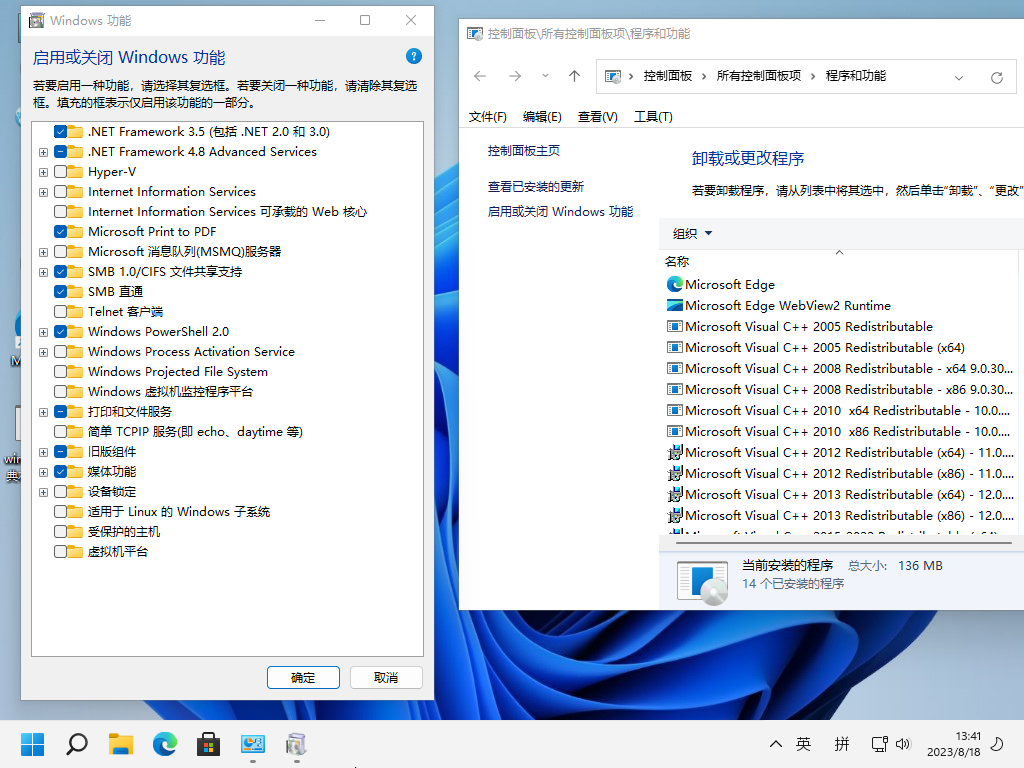The image size is (1024, 768).
Task: Select the Edge WebView2 Runtime icon
Action: tap(674, 306)
